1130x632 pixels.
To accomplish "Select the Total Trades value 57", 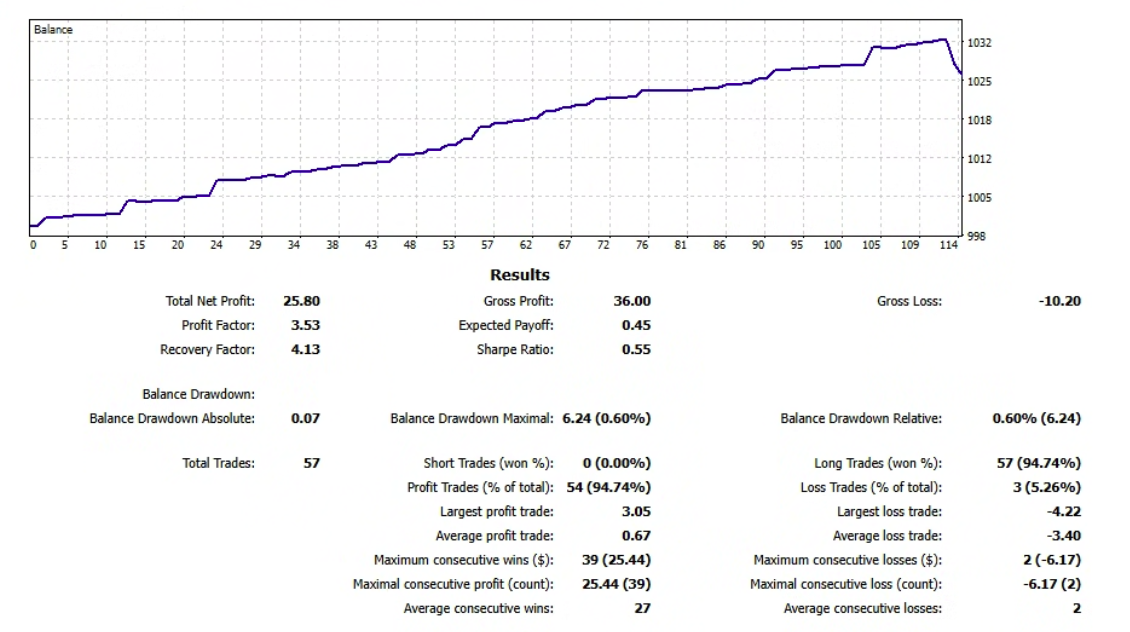I will (311, 463).
